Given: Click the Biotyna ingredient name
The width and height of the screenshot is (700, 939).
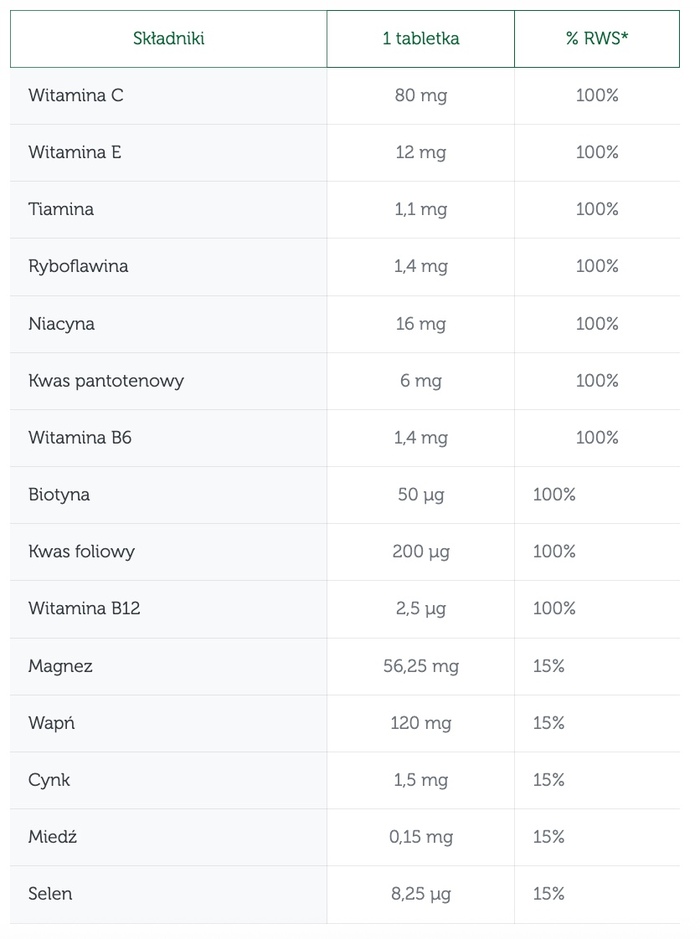Looking at the screenshot, I should 59,495.
